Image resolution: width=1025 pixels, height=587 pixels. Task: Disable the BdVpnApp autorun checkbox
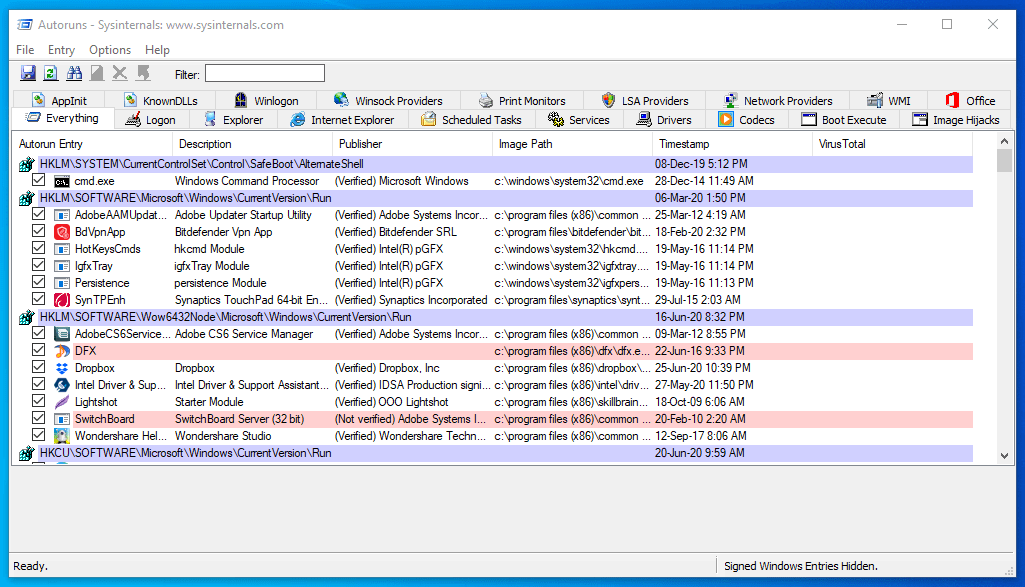pyautogui.click(x=39, y=231)
